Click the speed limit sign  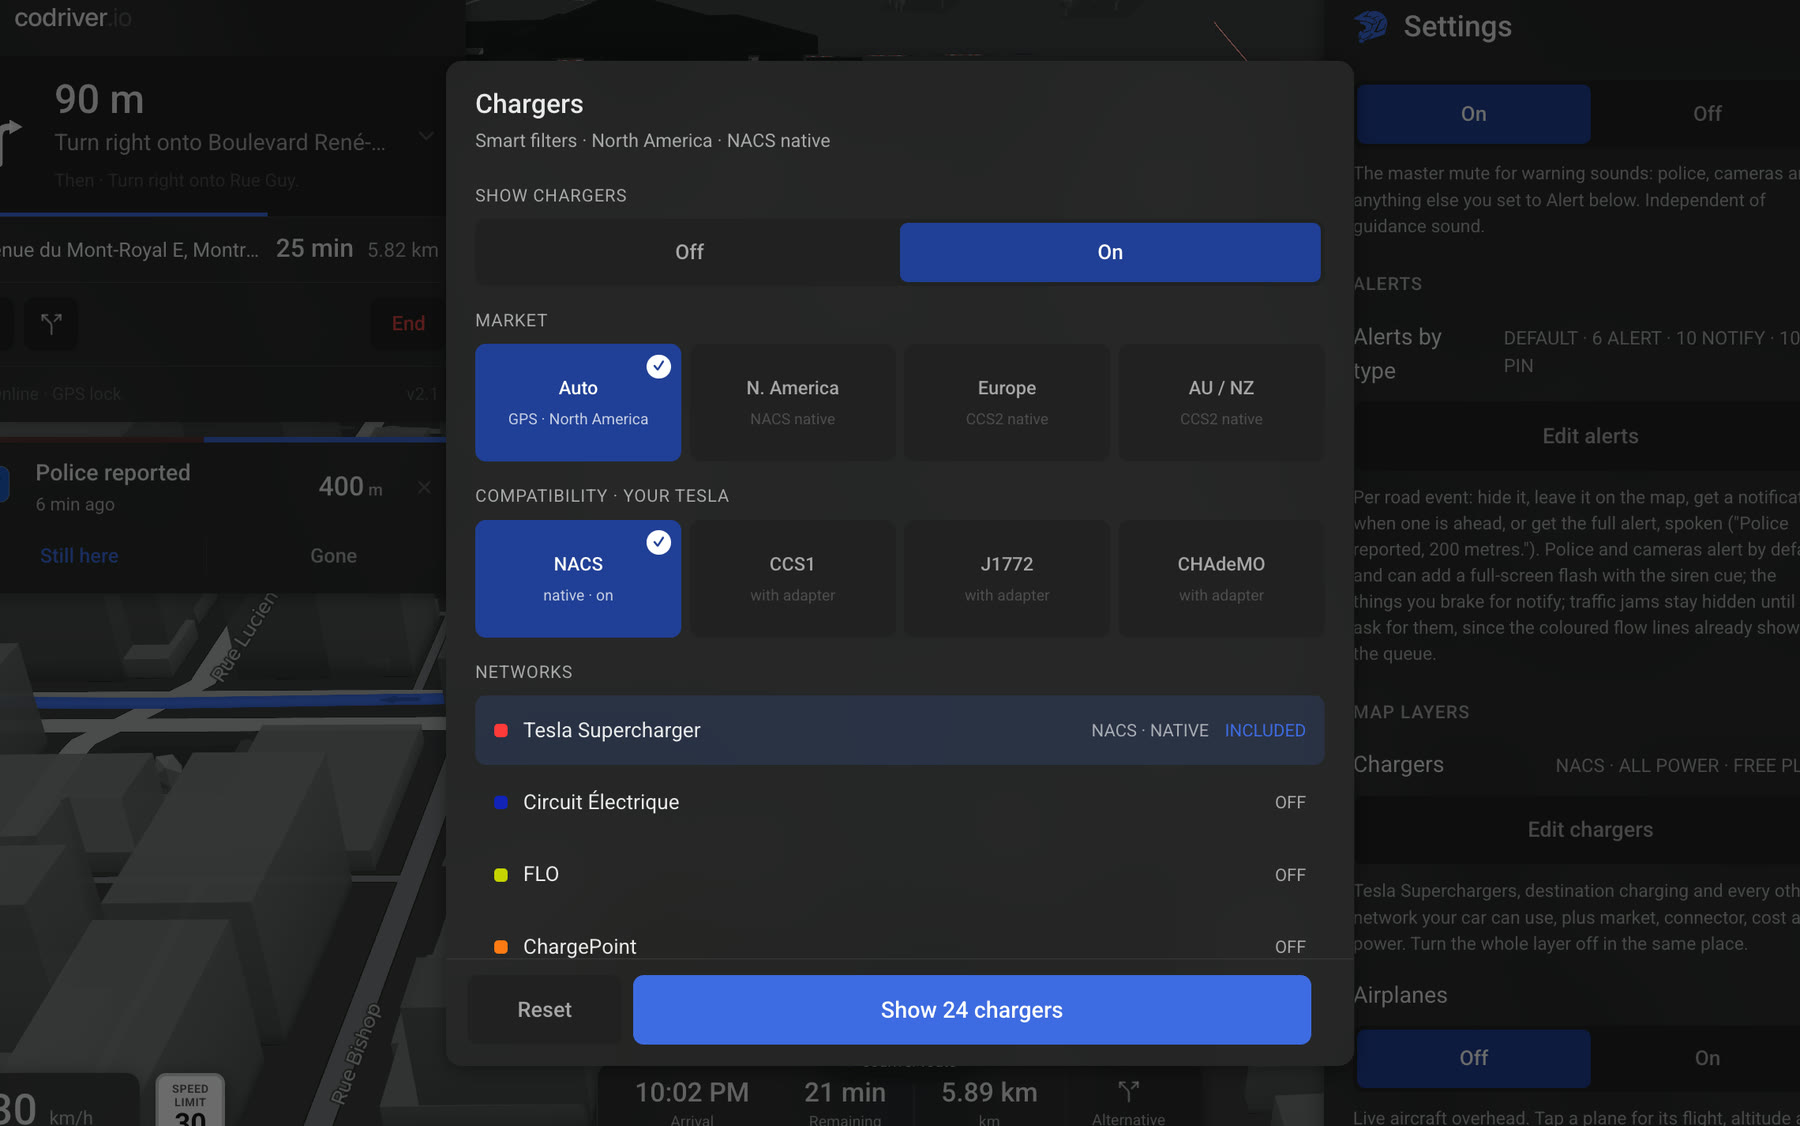pos(190,1100)
